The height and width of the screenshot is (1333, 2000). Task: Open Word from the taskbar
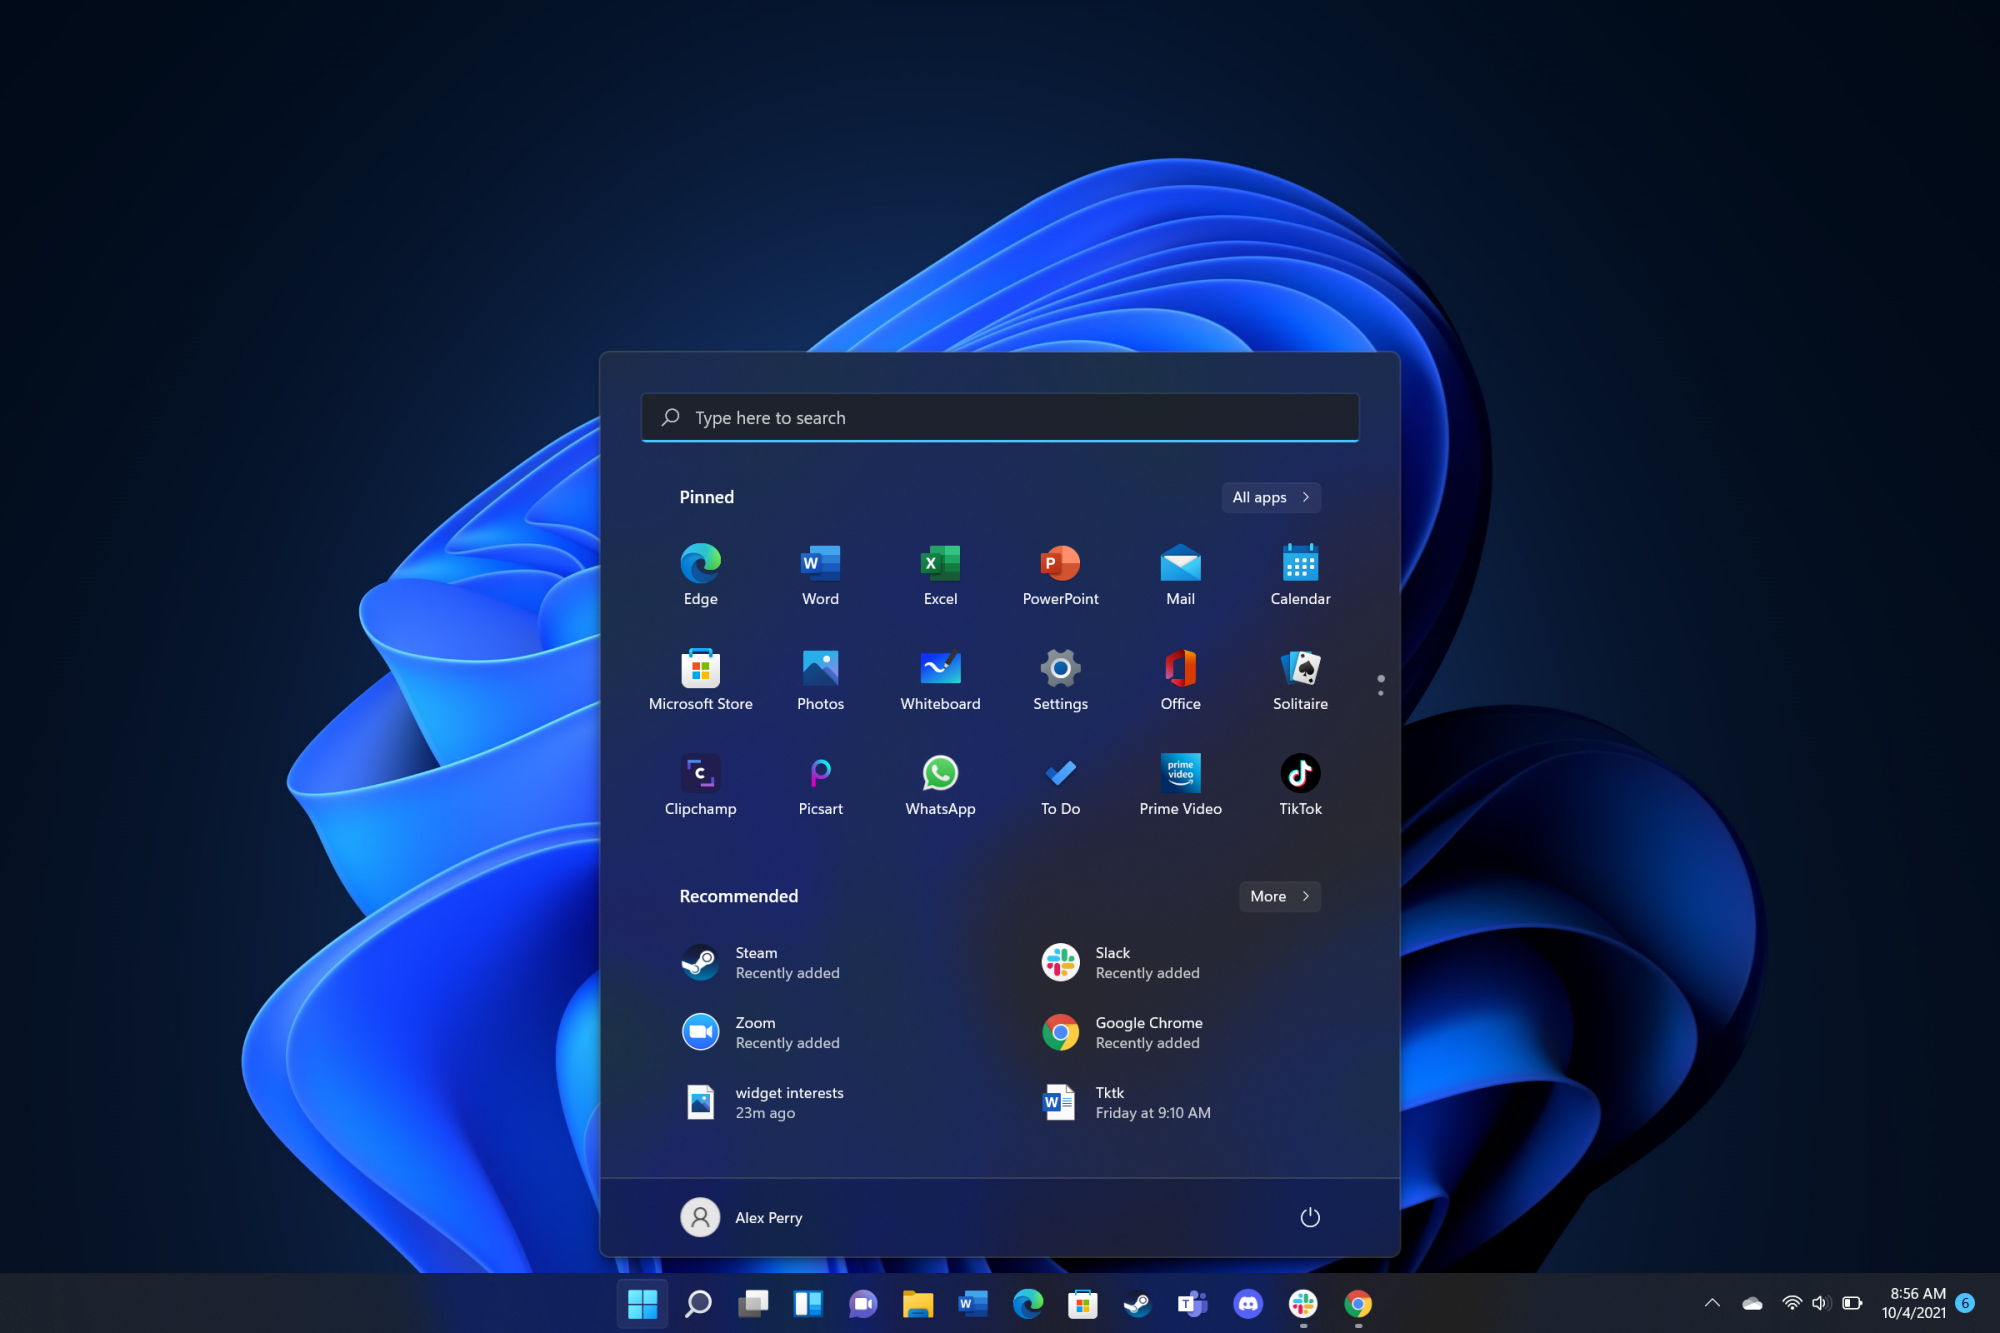click(973, 1304)
